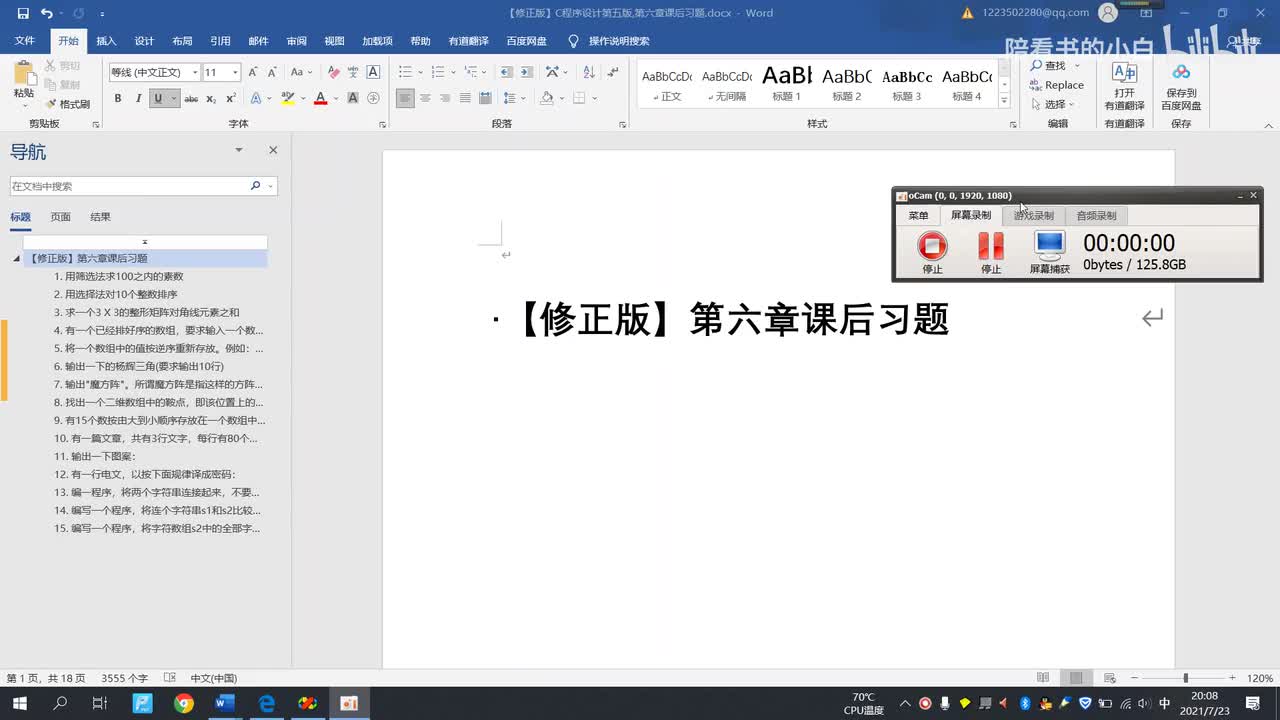
Task: Center align the paragraph
Action: (x=425, y=98)
